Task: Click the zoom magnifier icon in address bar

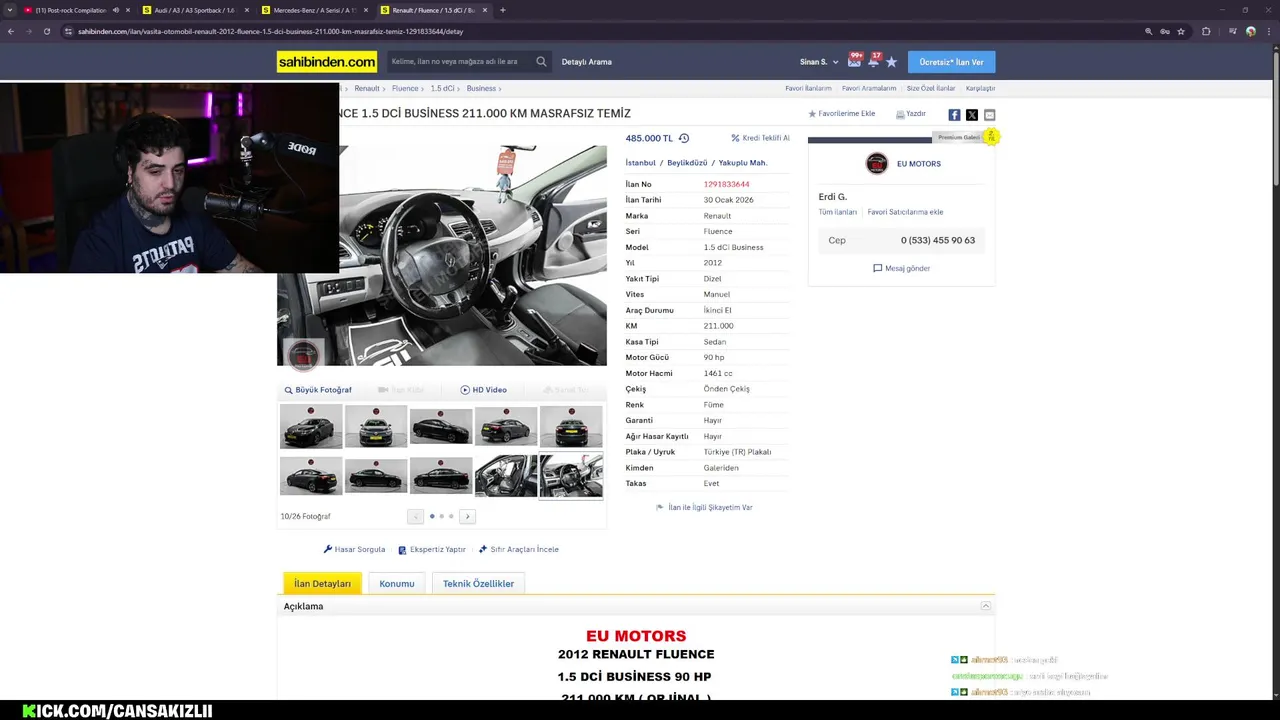Action: [x=1148, y=31]
